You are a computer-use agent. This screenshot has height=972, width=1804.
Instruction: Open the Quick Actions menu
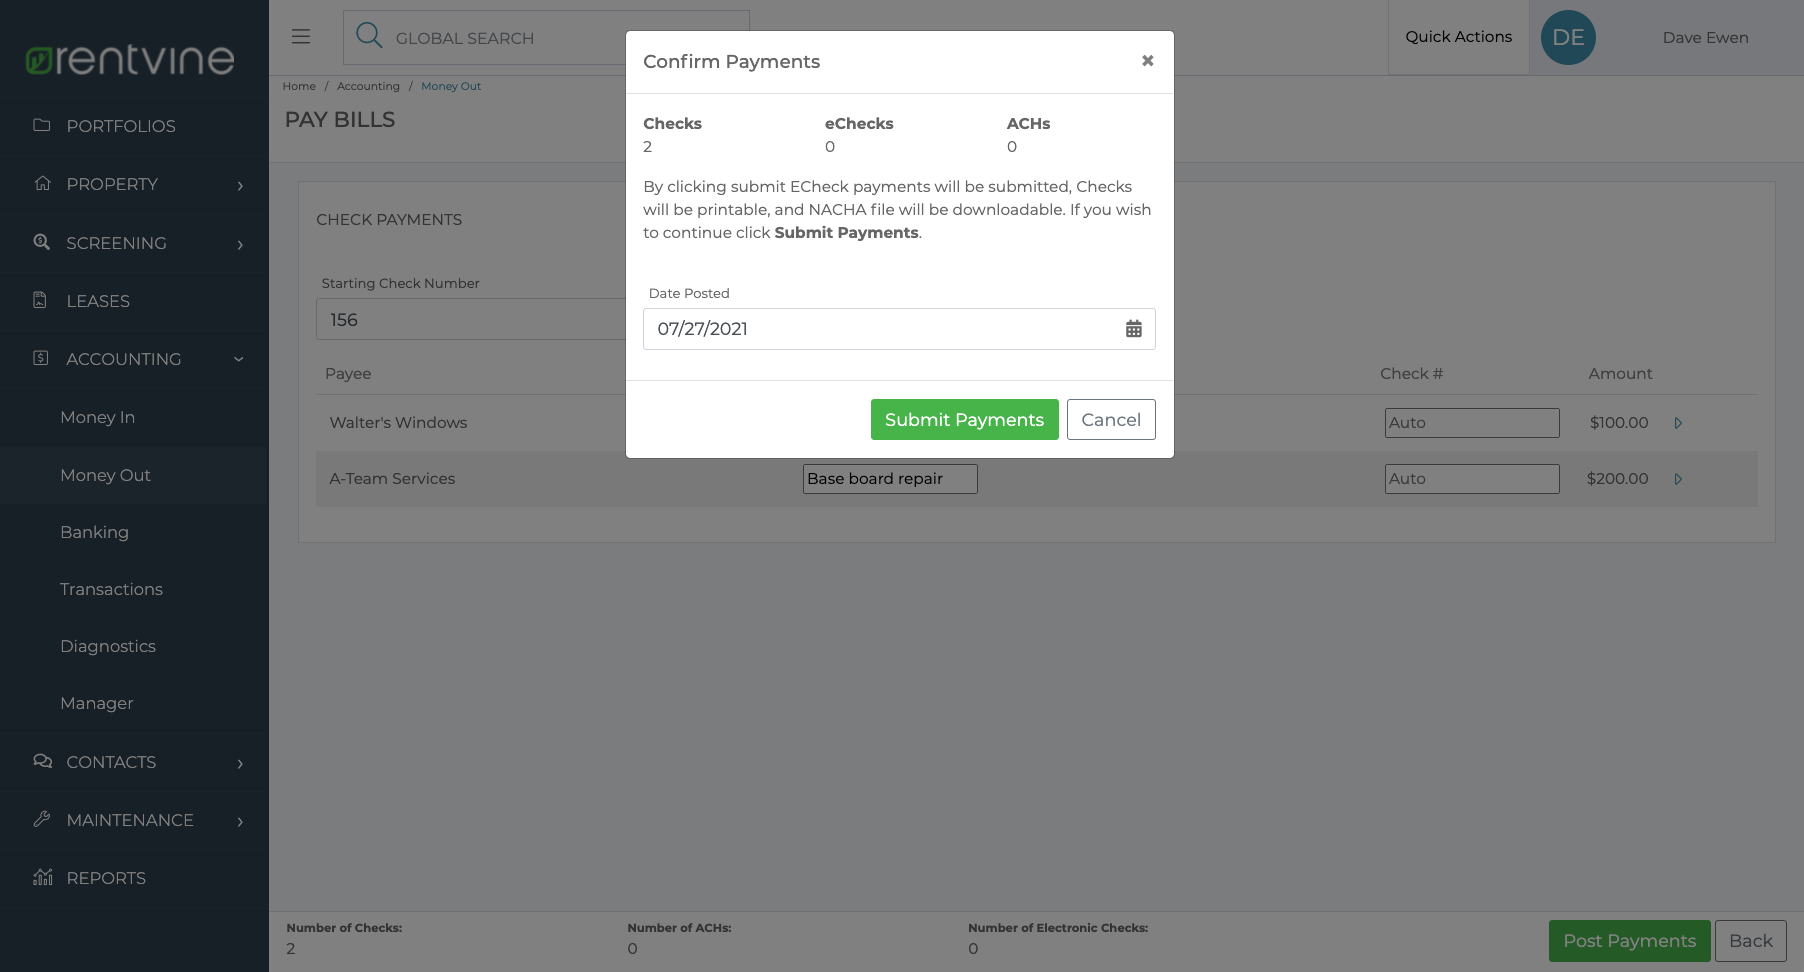[1458, 37]
